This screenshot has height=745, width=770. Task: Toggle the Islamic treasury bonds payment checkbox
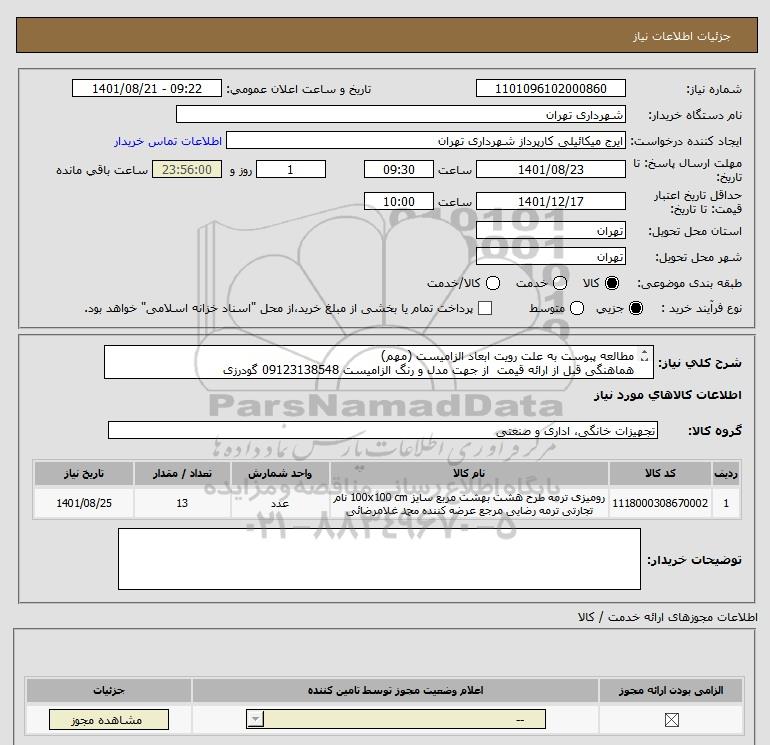(x=485, y=308)
